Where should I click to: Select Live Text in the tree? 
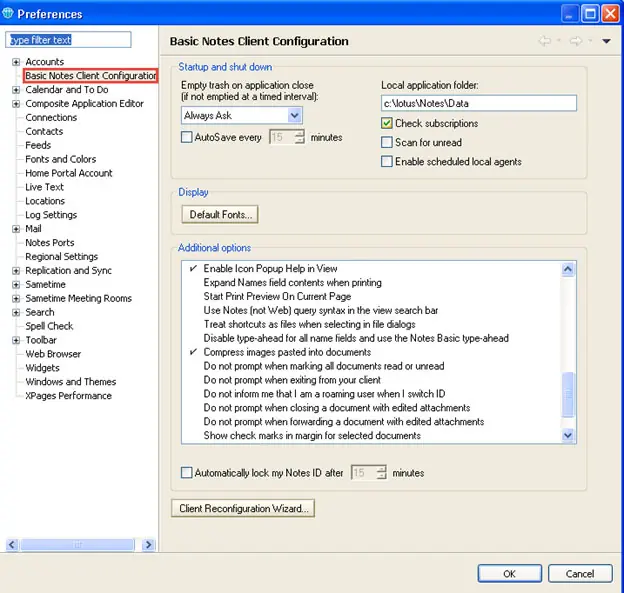point(45,187)
